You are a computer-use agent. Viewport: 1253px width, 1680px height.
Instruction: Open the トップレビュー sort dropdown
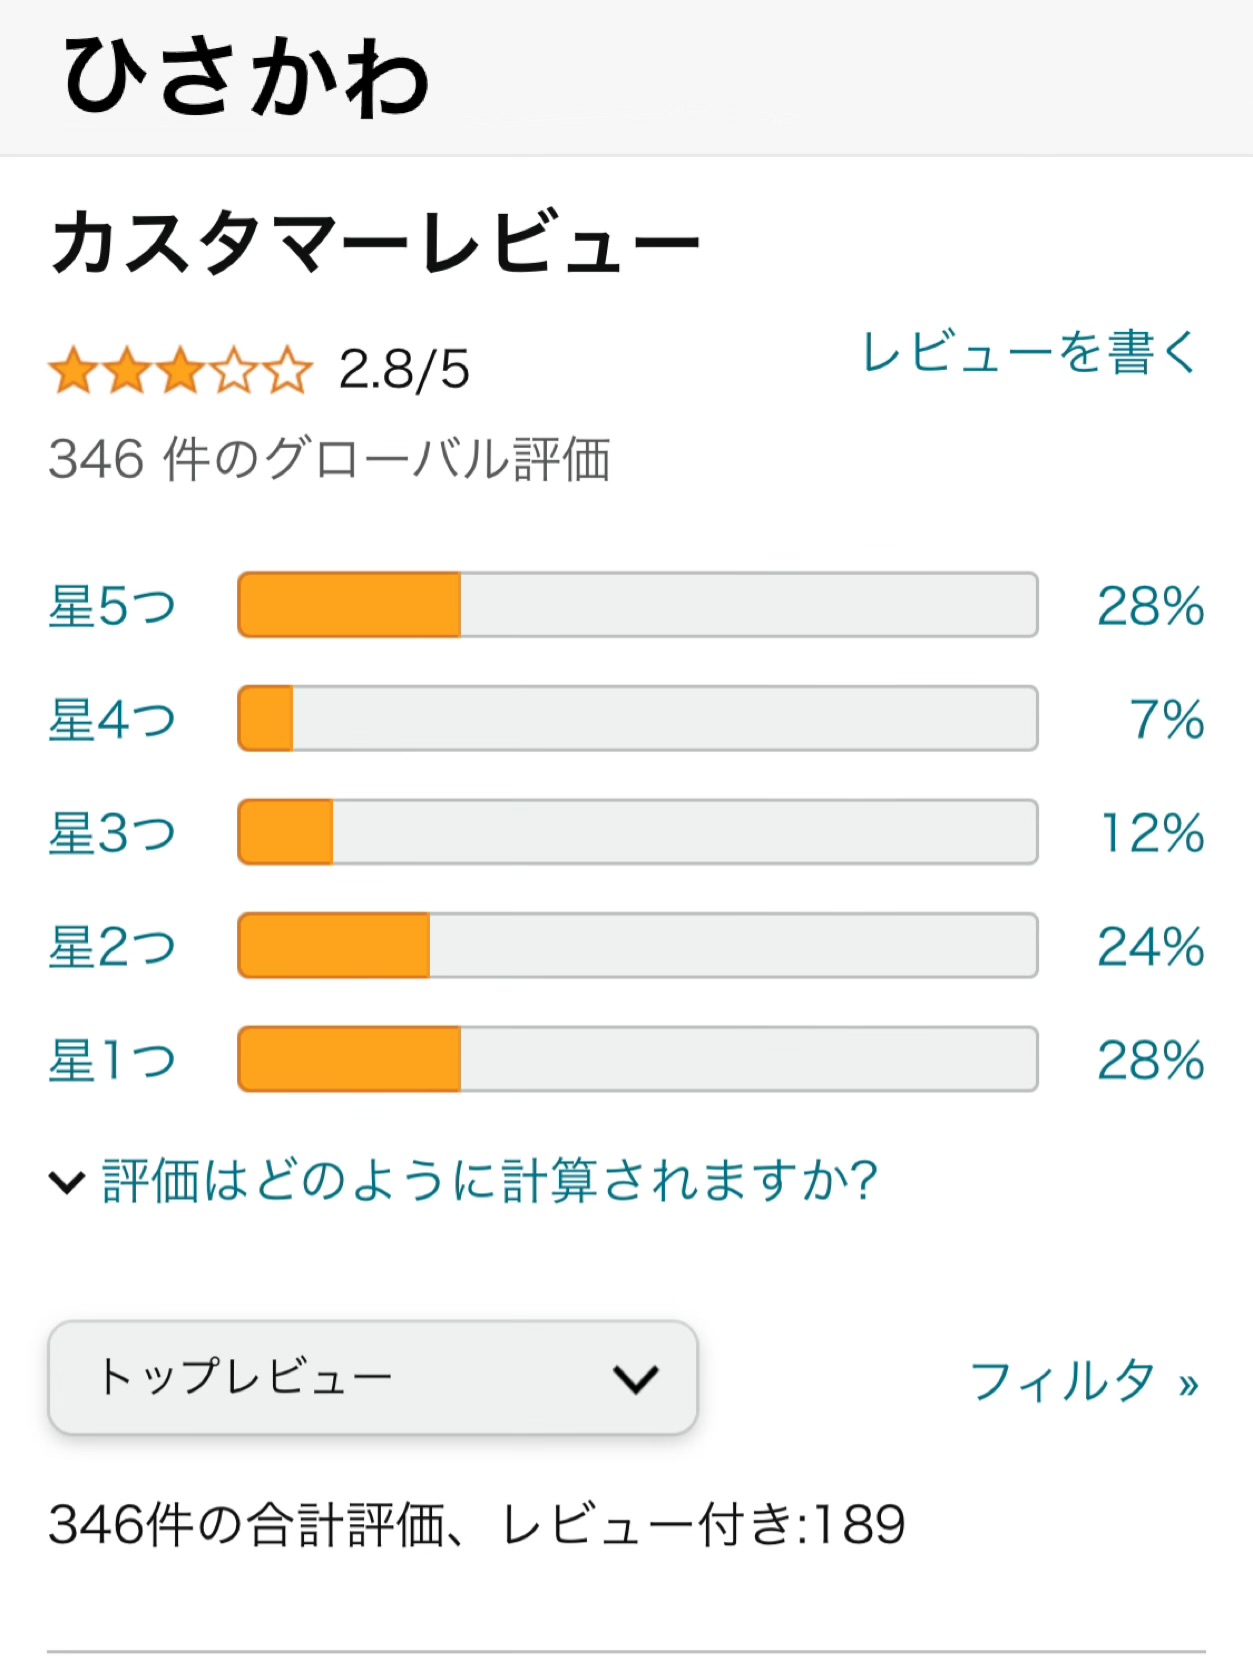click(372, 1378)
